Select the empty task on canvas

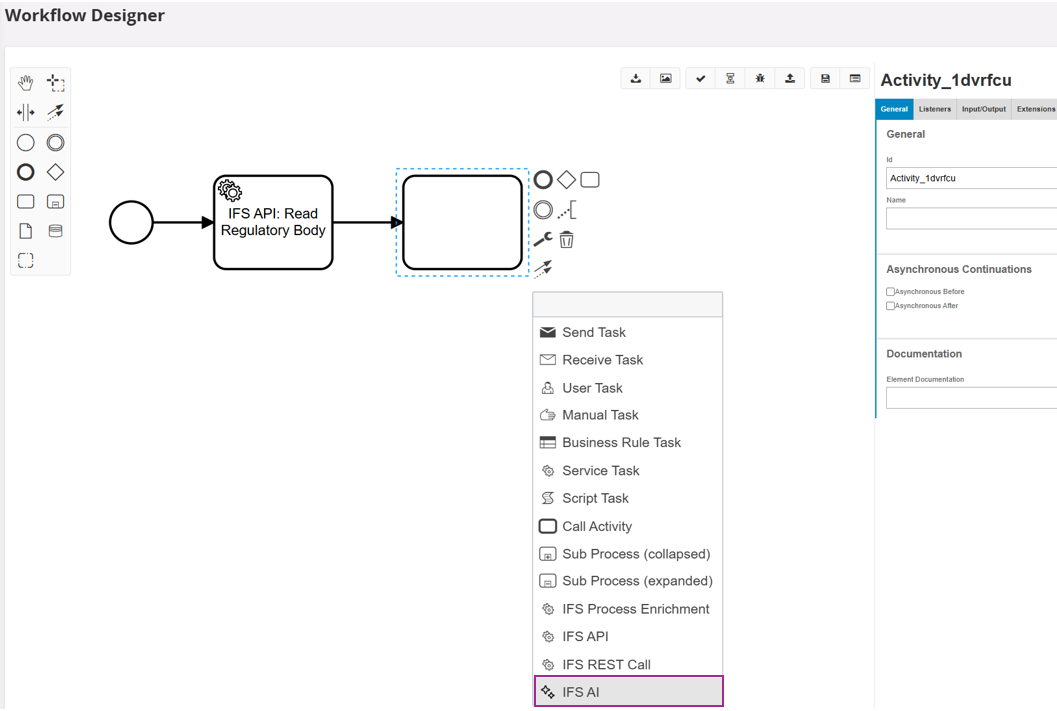(x=462, y=222)
